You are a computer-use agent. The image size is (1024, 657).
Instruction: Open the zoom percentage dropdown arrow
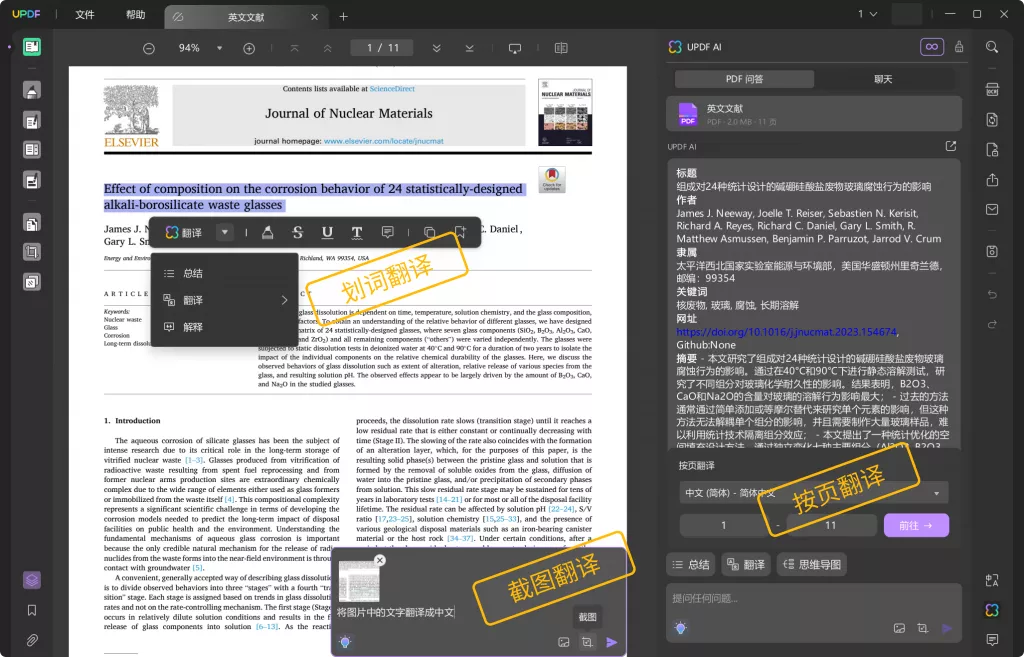pos(219,48)
